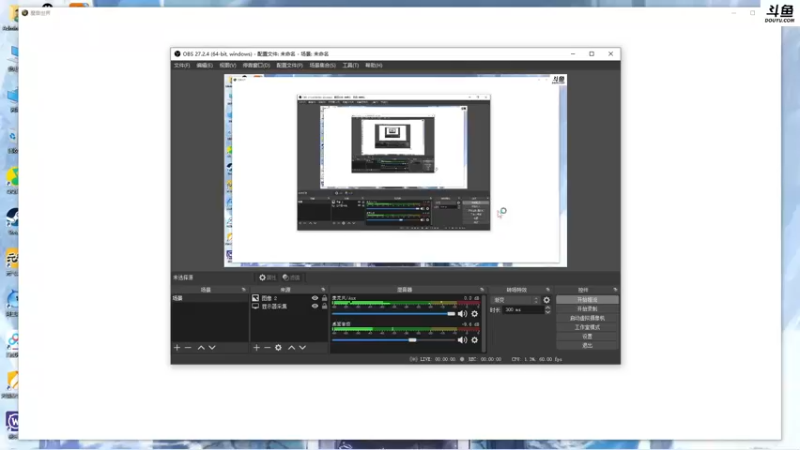
Task: Click the 桌面音频 volume slider handle
Action: point(412,340)
